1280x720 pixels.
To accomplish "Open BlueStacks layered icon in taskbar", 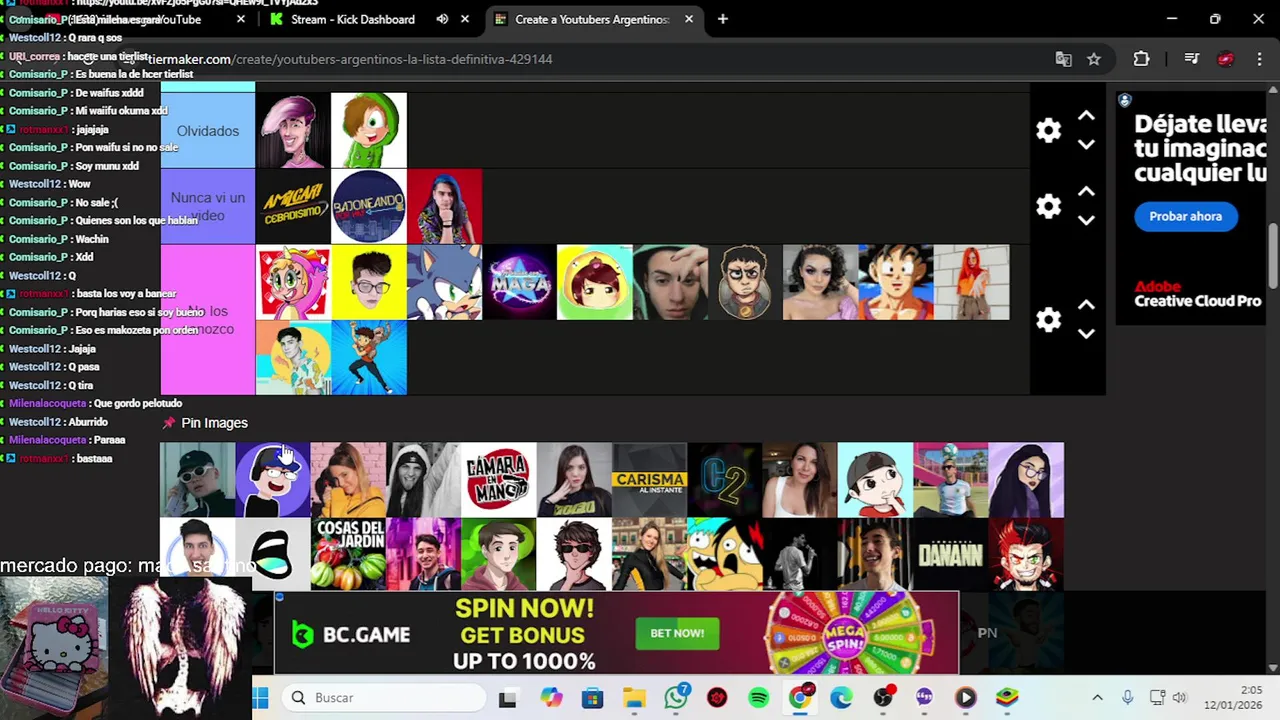I will coord(1006,698).
